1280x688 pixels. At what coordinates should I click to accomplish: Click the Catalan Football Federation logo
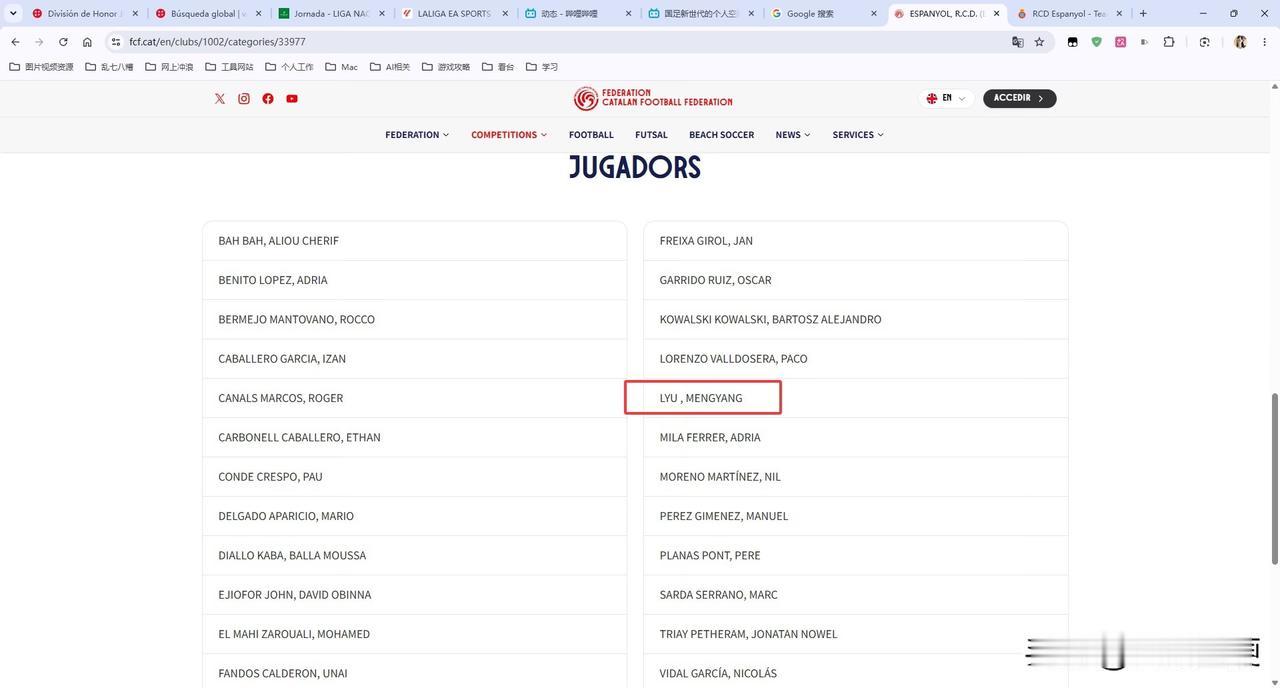[653, 98]
